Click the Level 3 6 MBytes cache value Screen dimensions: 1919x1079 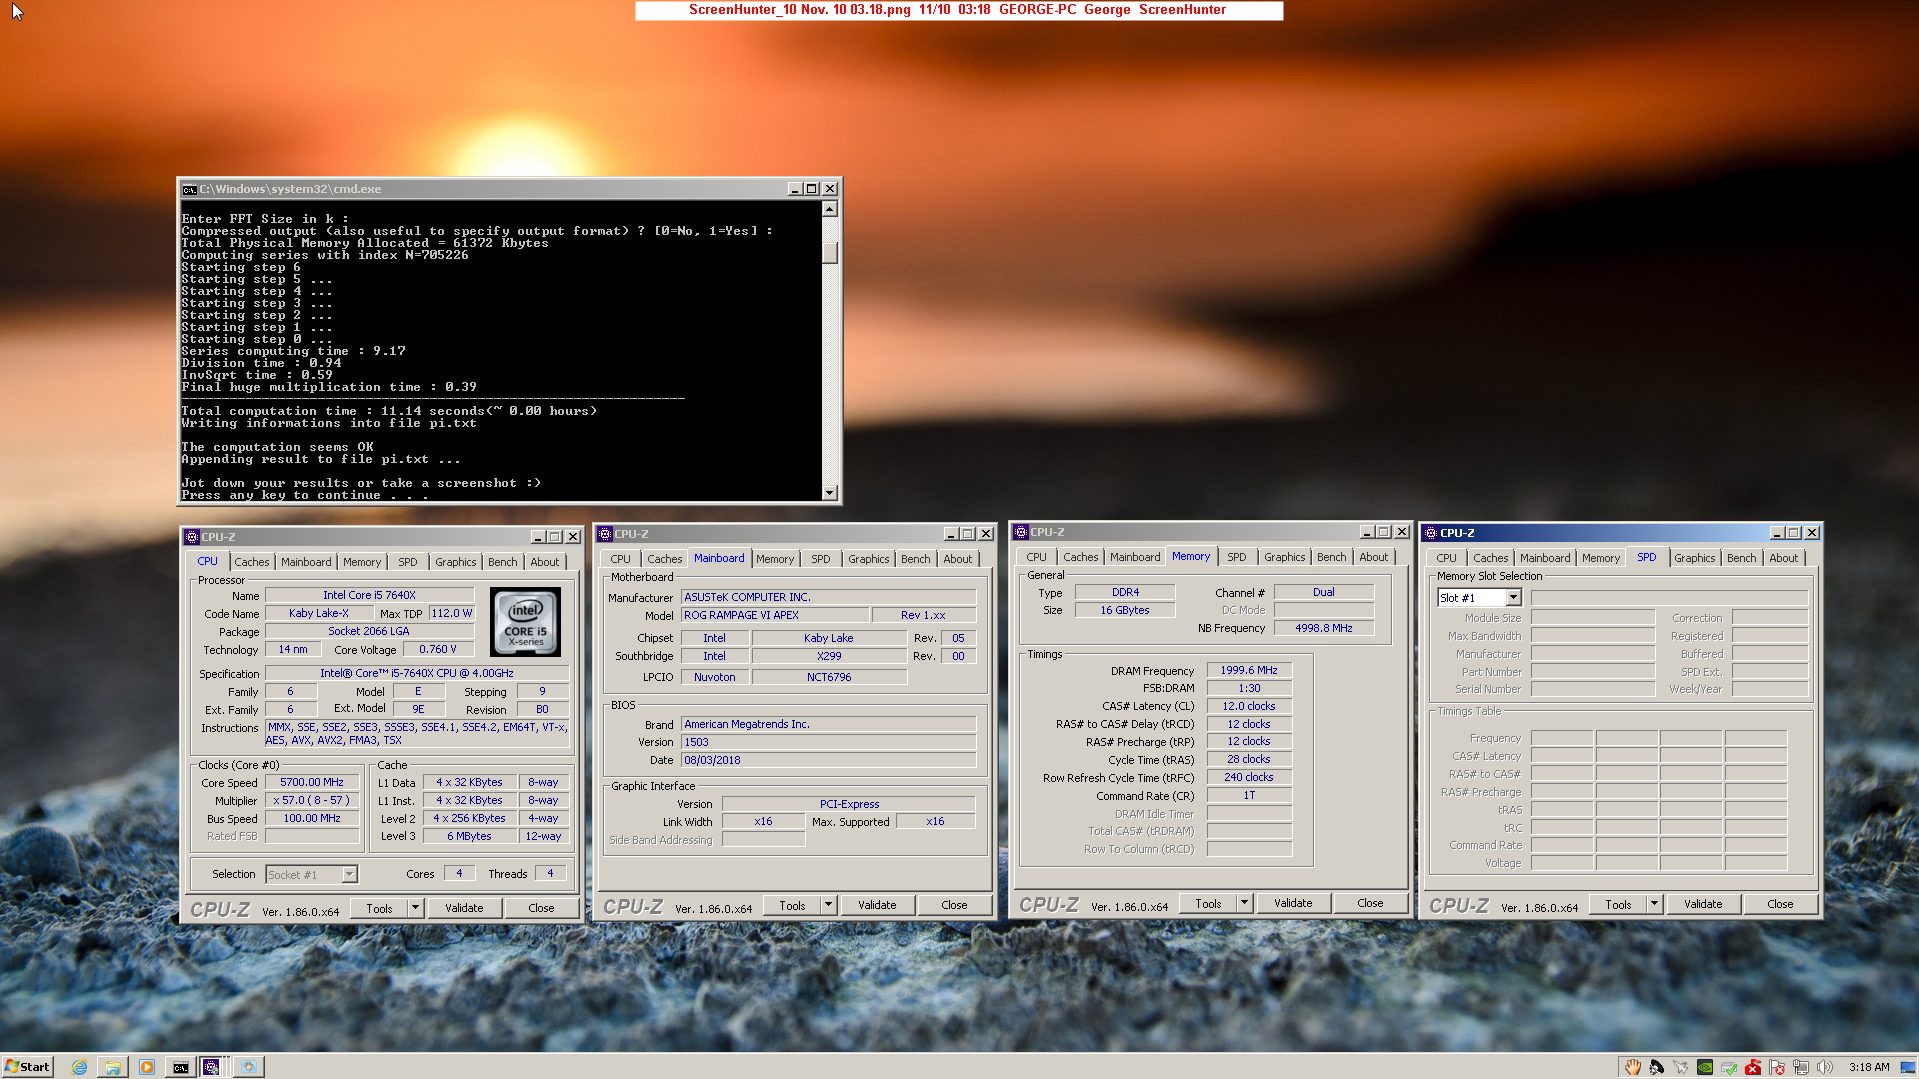point(469,836)
